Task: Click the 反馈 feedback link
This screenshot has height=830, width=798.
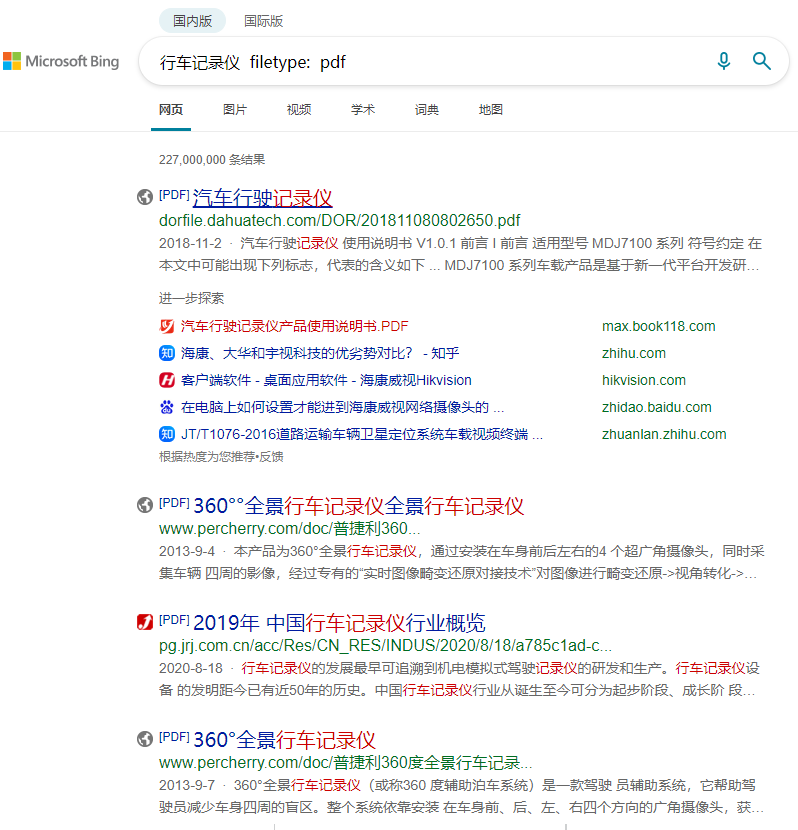Action: click(x=271, y=456)
